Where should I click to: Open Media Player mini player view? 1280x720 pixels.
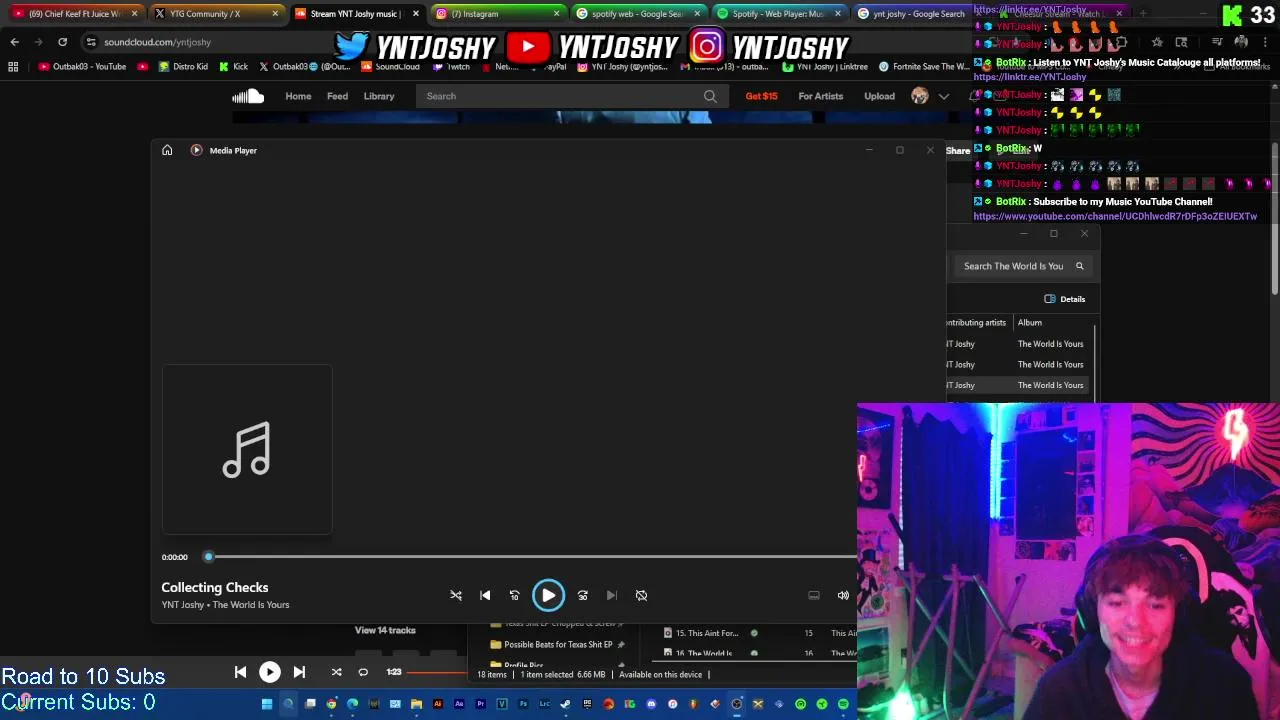click(814, 595)
